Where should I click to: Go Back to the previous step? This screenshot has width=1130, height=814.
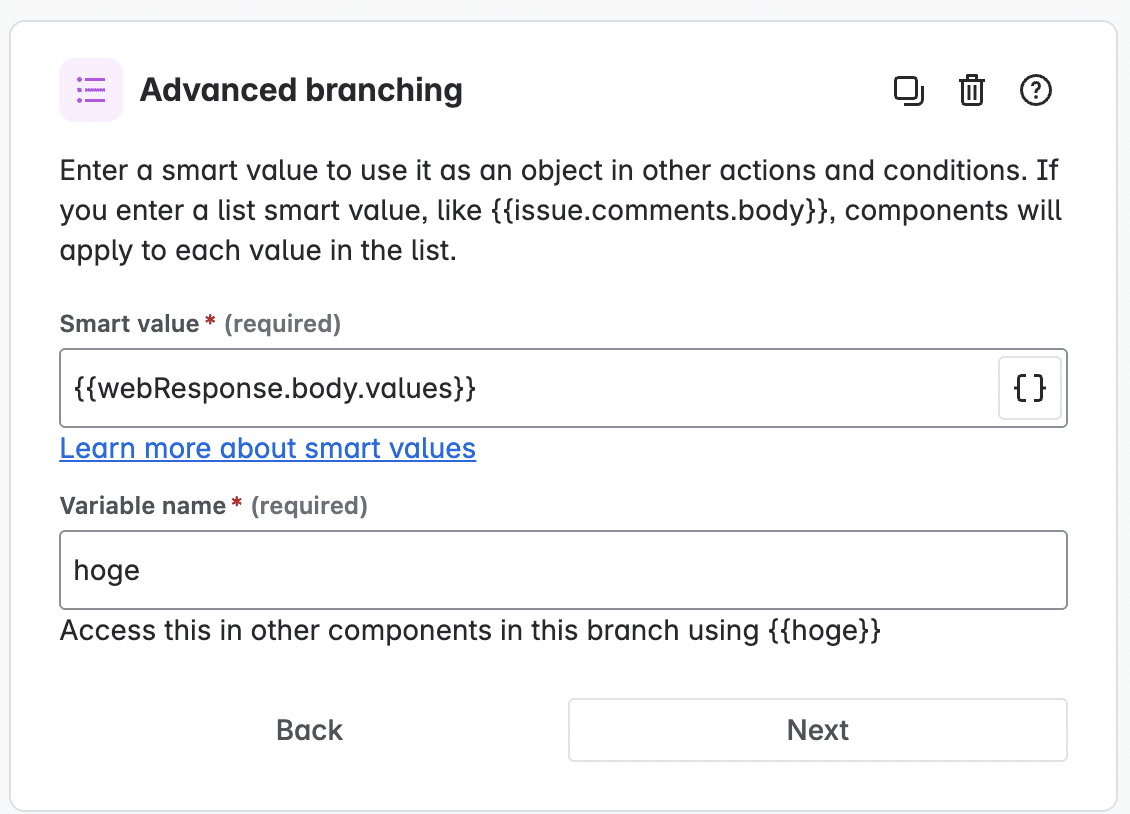309,730
